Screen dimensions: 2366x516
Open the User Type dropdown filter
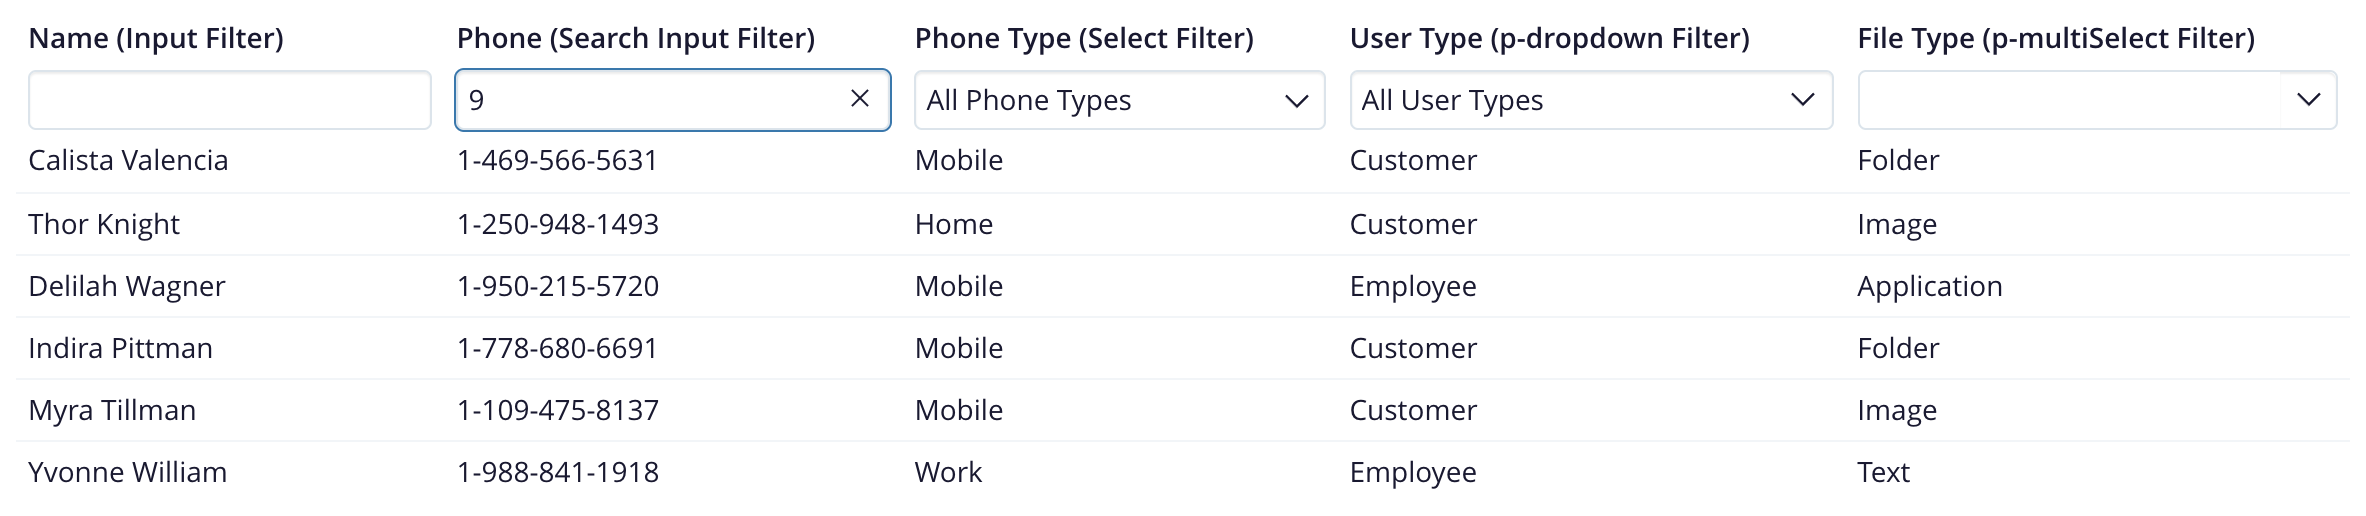point(1590,100)
